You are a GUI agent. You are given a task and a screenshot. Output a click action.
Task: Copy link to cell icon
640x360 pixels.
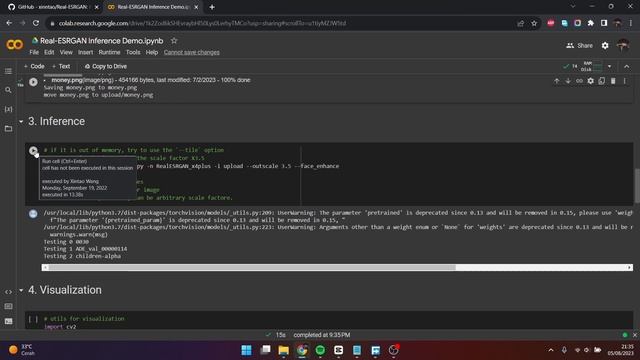click(579, 81)
